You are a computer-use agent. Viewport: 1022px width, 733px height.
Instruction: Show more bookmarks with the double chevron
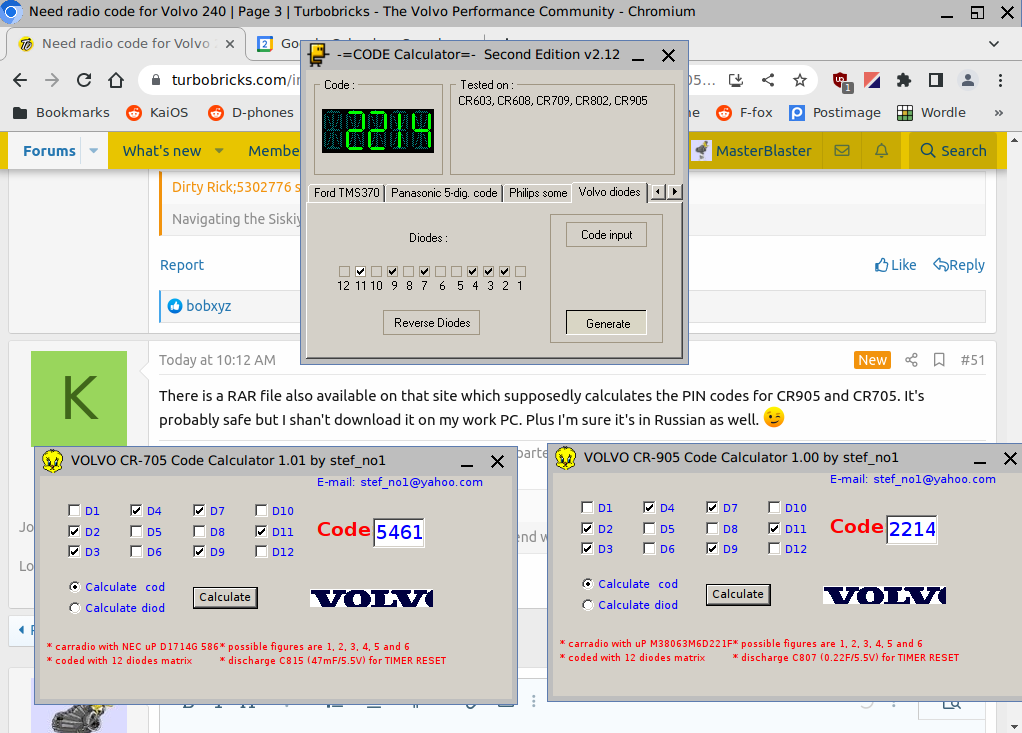[998, 113]
